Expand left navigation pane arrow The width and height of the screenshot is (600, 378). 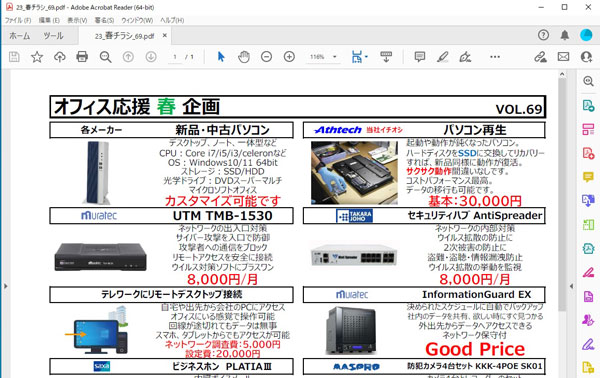tap(6, 286)
